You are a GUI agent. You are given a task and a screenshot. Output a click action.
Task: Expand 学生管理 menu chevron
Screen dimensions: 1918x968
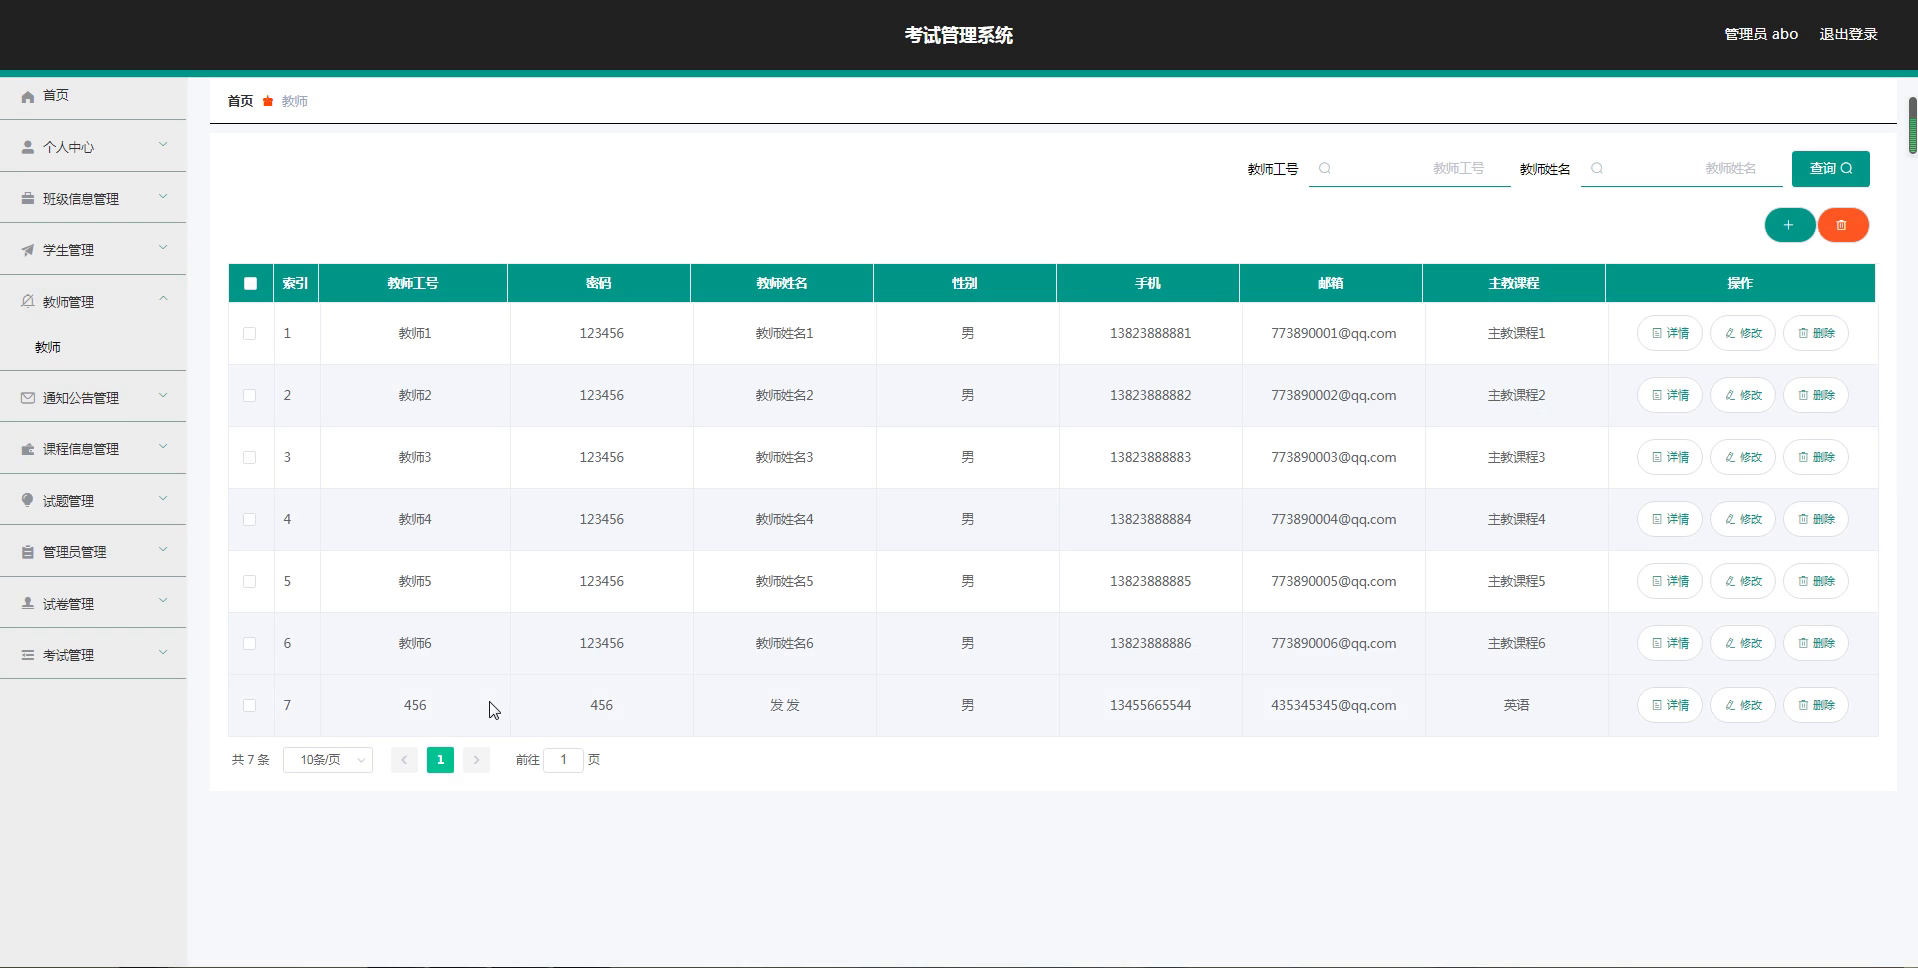163,248
